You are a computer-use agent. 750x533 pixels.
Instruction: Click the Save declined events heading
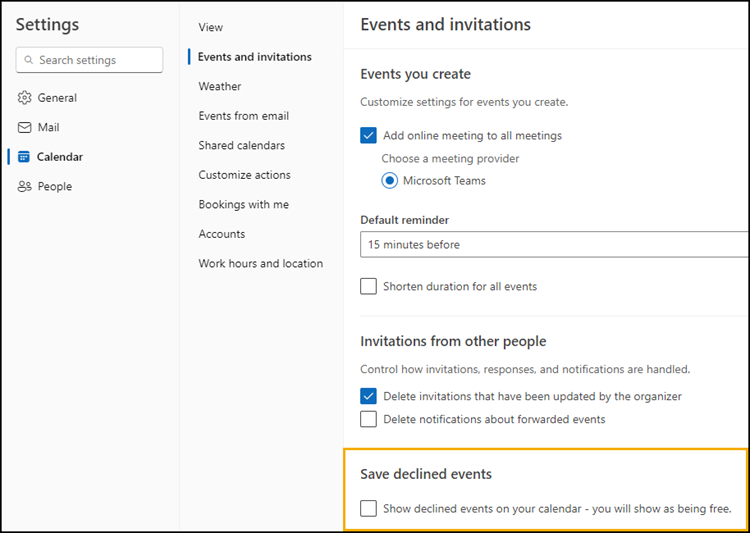[426, 474]
